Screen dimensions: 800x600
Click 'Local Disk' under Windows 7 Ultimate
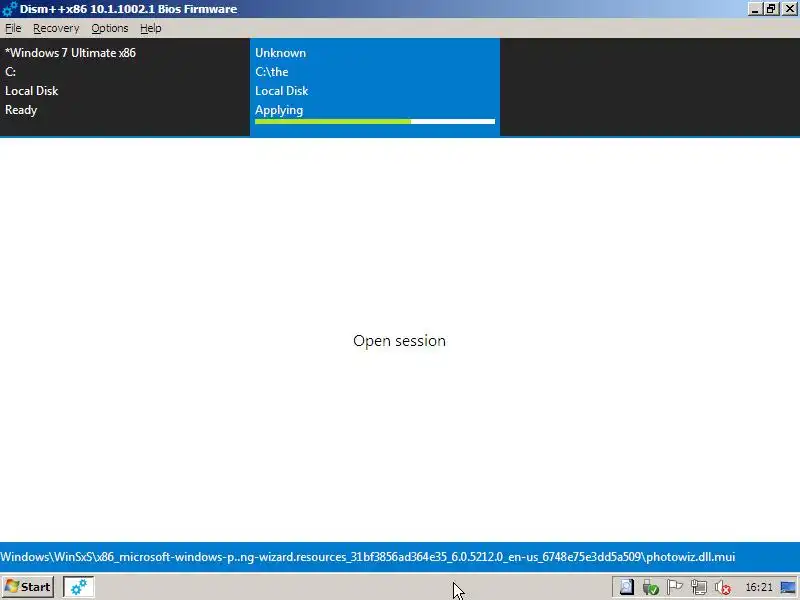[32, 91]
